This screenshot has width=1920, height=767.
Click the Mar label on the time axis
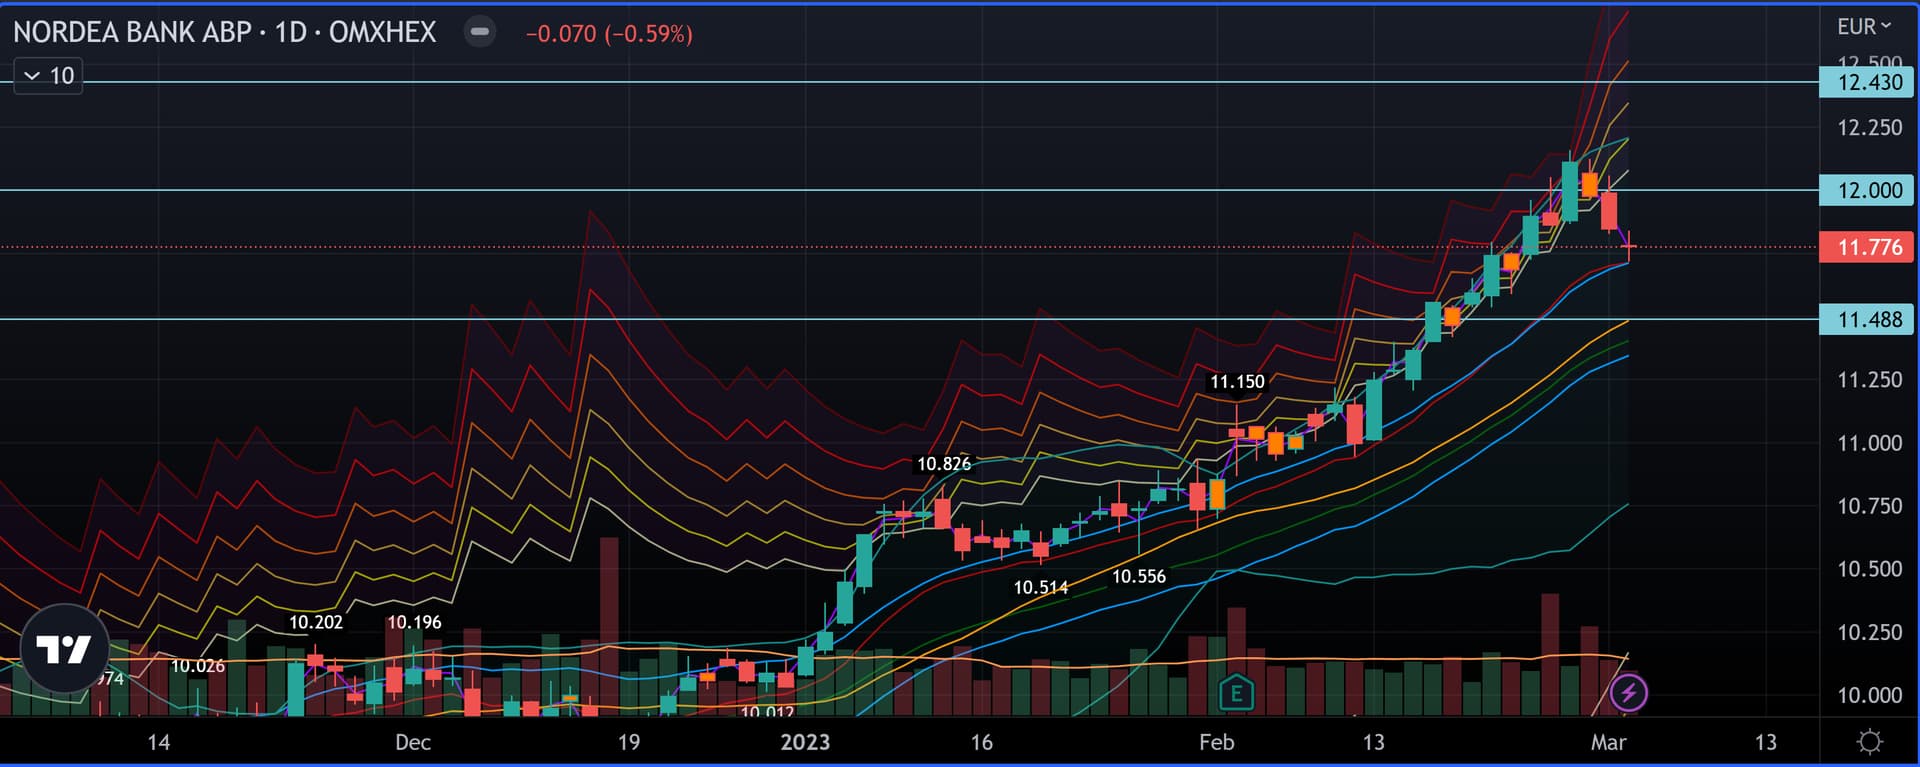click(1608, 742)
